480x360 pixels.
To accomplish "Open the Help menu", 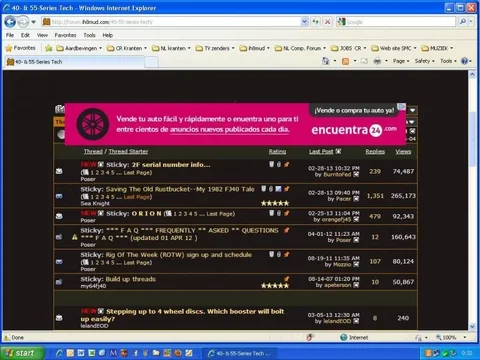I will click(x=107, y=35).
